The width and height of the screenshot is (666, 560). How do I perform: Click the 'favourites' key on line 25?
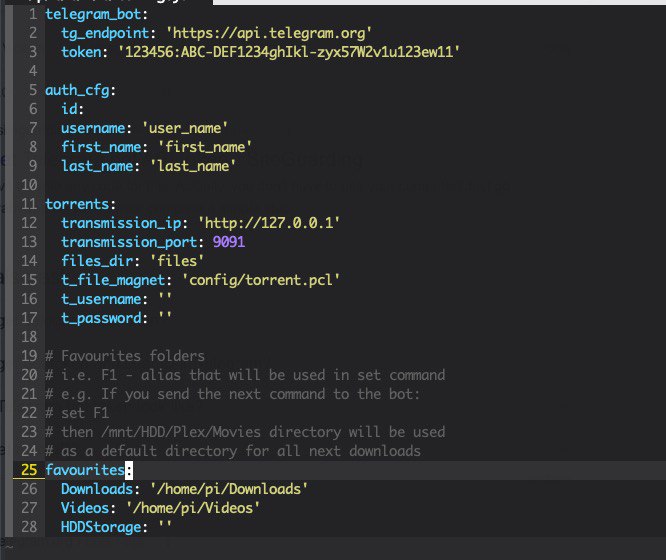(x=85, y=470)
